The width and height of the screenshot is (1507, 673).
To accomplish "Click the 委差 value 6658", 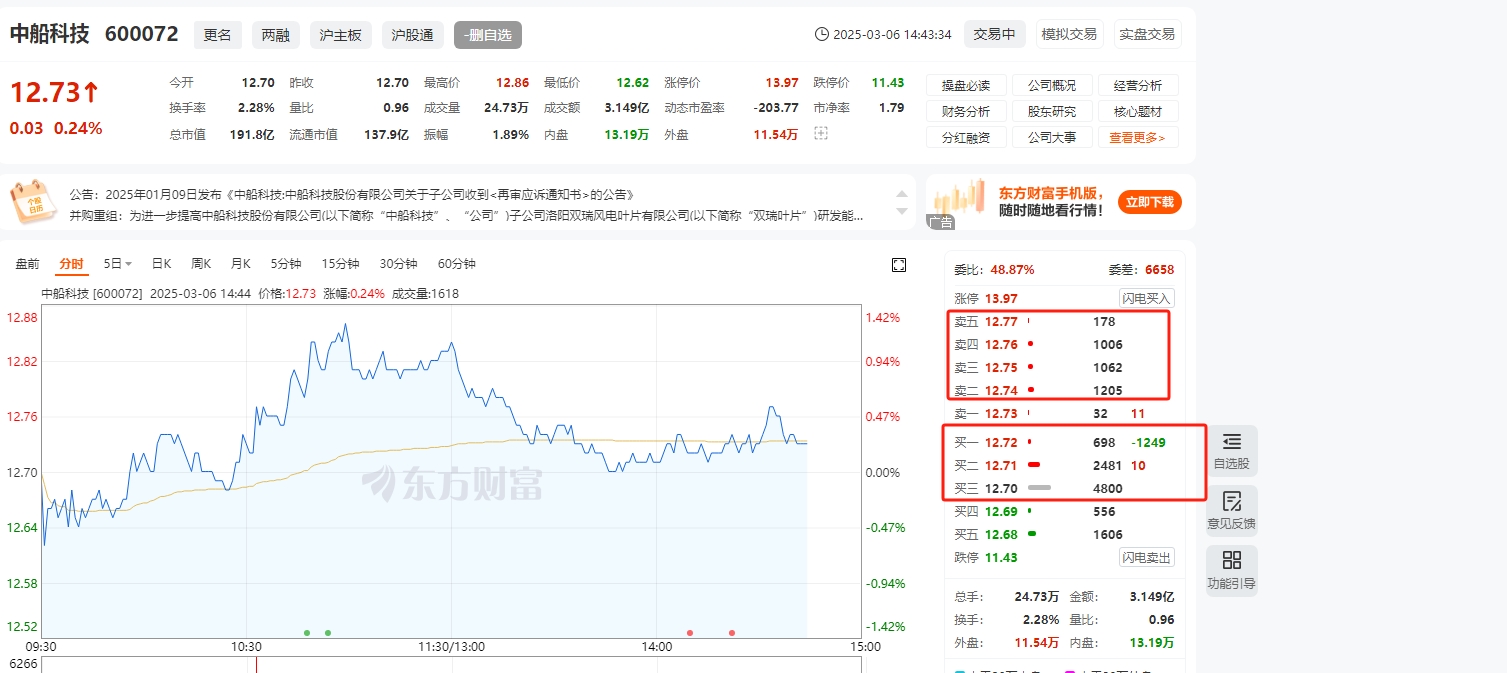I will point(1159,270).
